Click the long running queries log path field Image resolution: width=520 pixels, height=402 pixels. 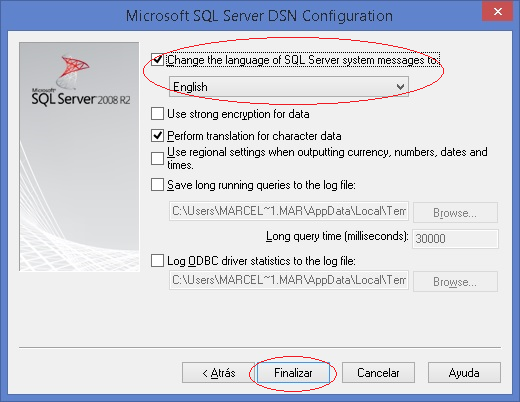[x=289, y=211]
